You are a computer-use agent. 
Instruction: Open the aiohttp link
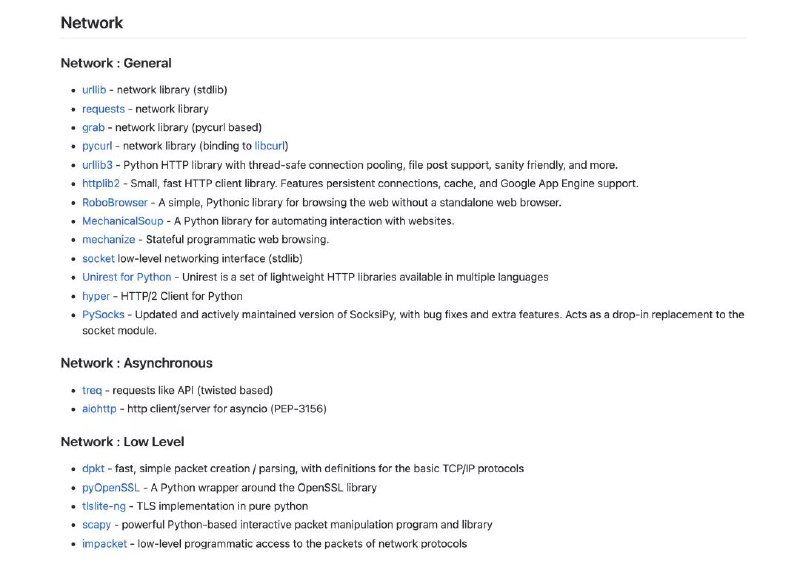pos(100,409)
